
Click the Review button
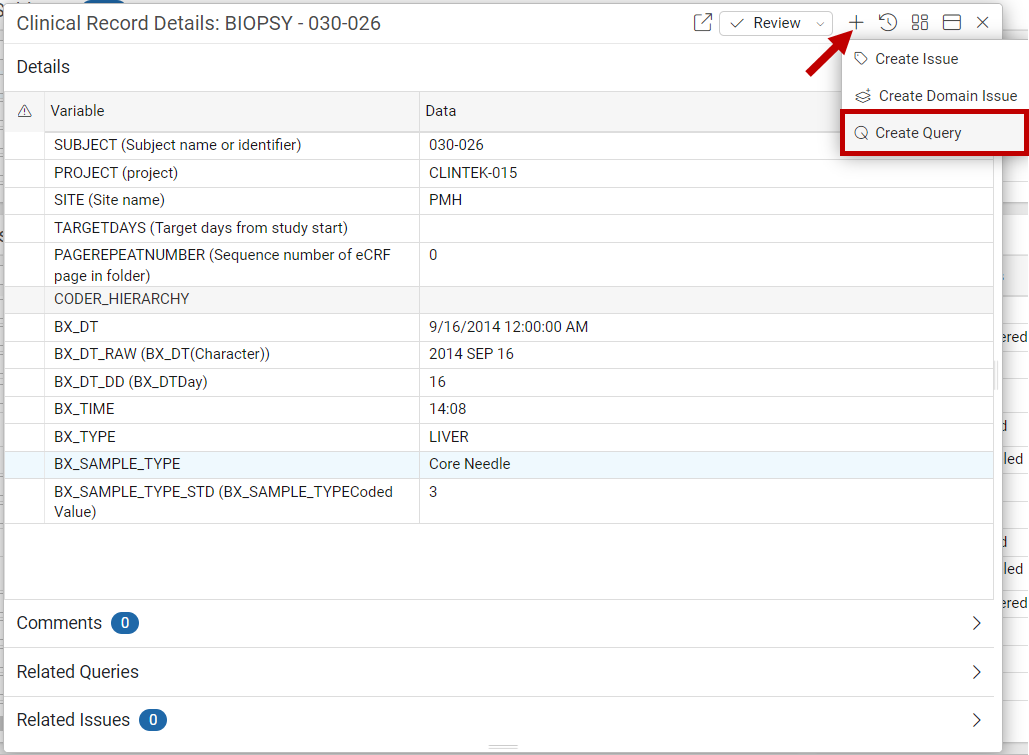[765, 23]
